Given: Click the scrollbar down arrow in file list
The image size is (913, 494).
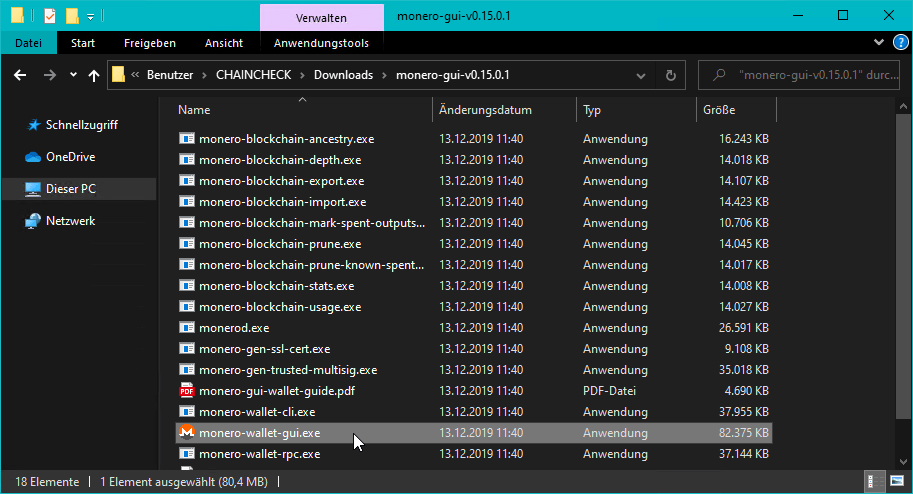Looking at the screenshot, I should [903, 462].
